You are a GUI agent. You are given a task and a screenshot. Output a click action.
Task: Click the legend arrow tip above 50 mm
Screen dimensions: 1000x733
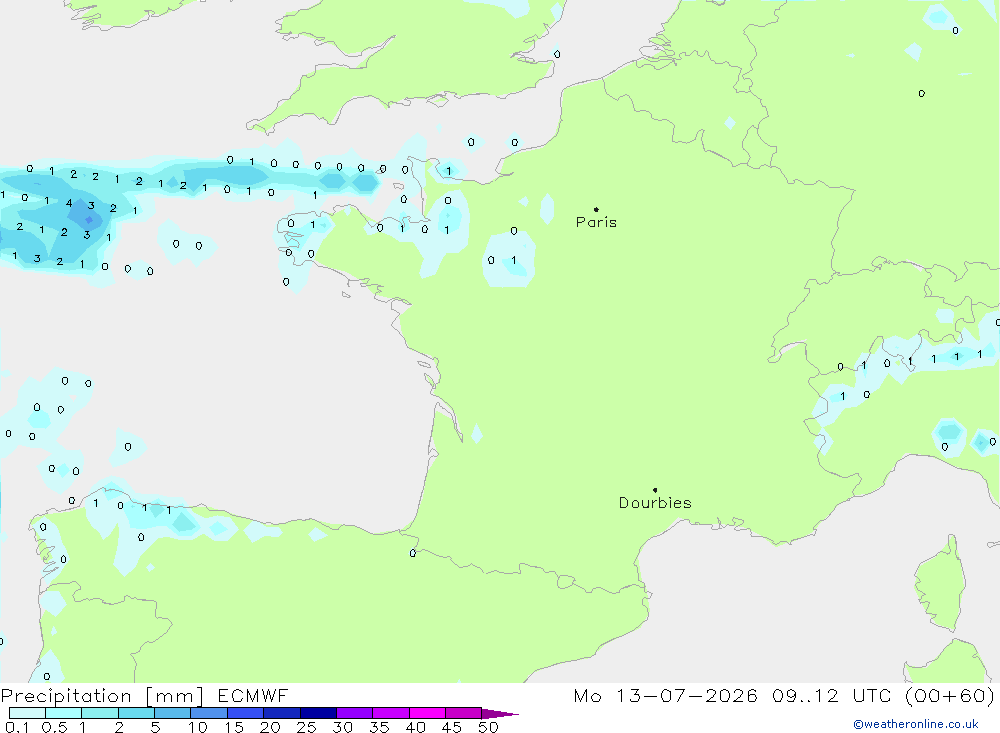click(x=501, y=713)
